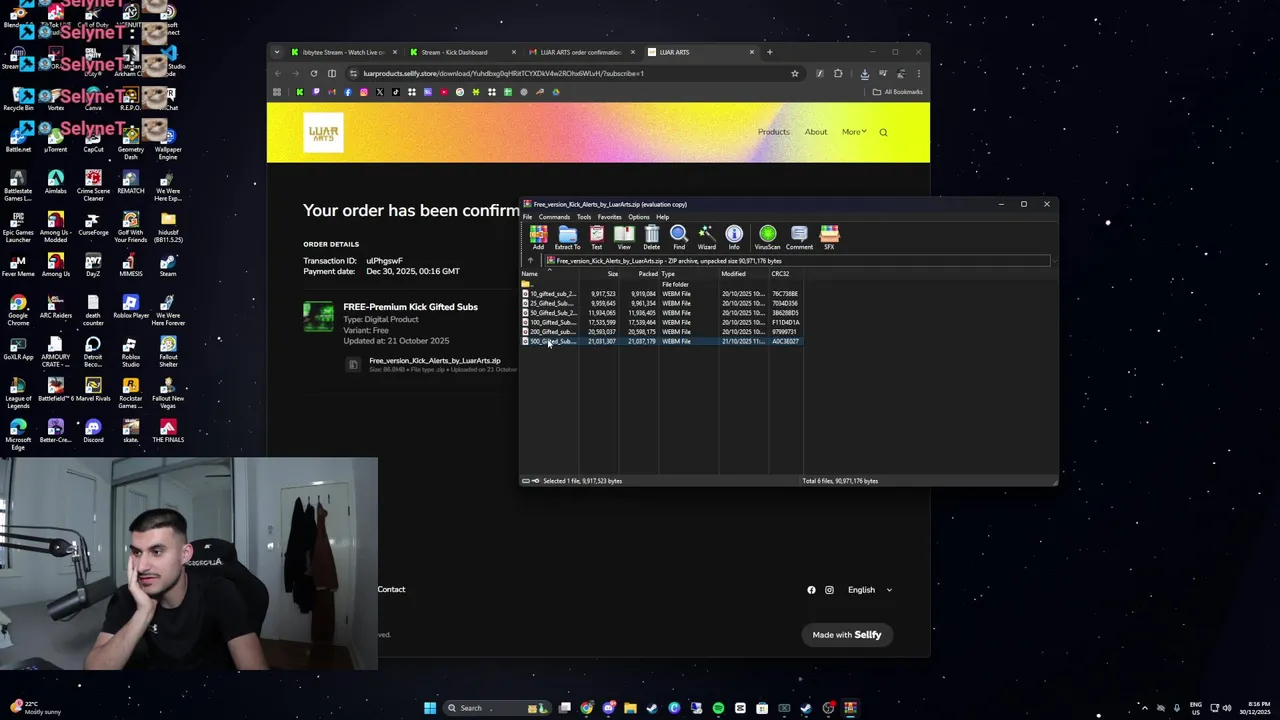
Task: Click the Find magnifier icon in WinRAR
Action: click(x=679, y=237)
